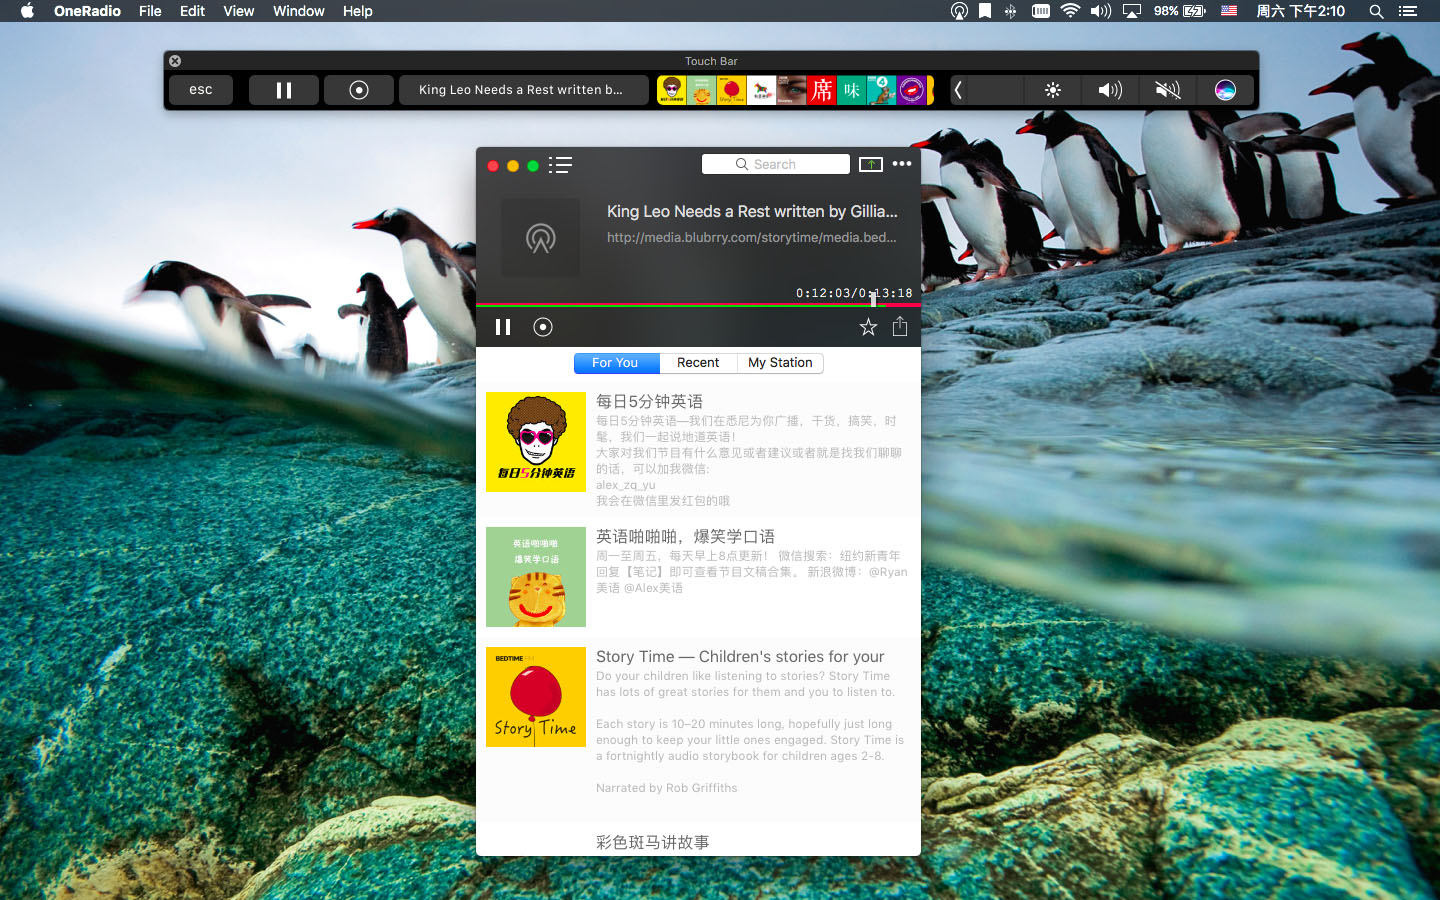
Task: Click the King Leo Needs a Rest title
Action: click(752, 211)
